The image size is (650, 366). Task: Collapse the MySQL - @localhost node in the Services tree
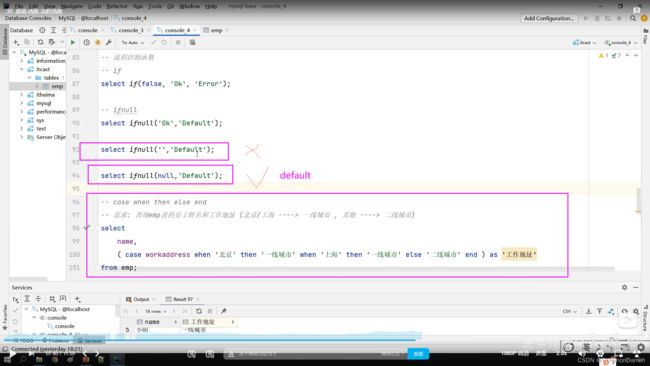[x=27, y=309]
